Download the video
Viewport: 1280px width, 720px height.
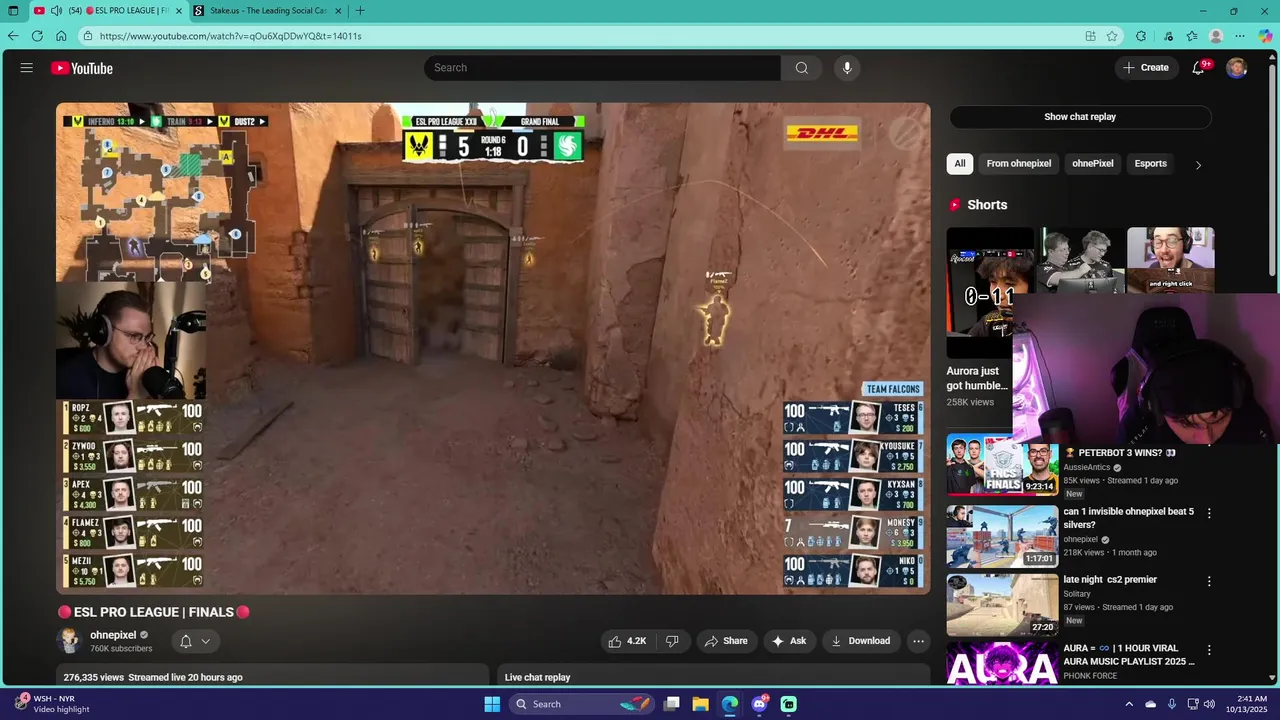(x=860, y=641)
